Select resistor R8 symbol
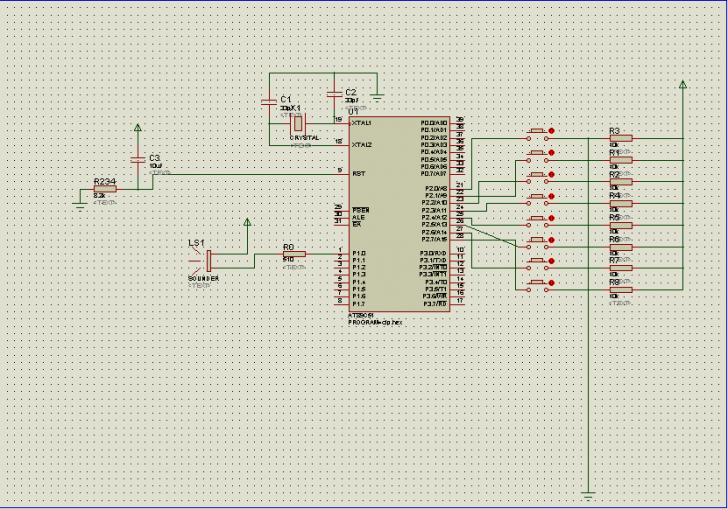This screenshot has height=509, width=728. [x=621, y=290]
